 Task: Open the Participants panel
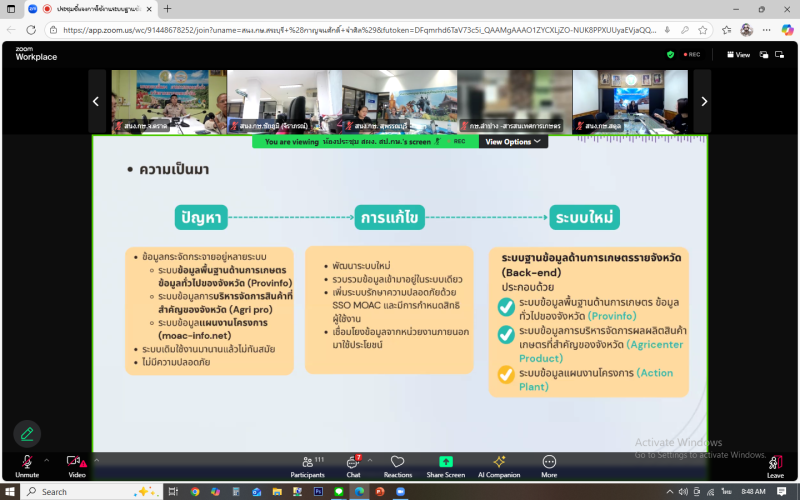tap(307, 464)
